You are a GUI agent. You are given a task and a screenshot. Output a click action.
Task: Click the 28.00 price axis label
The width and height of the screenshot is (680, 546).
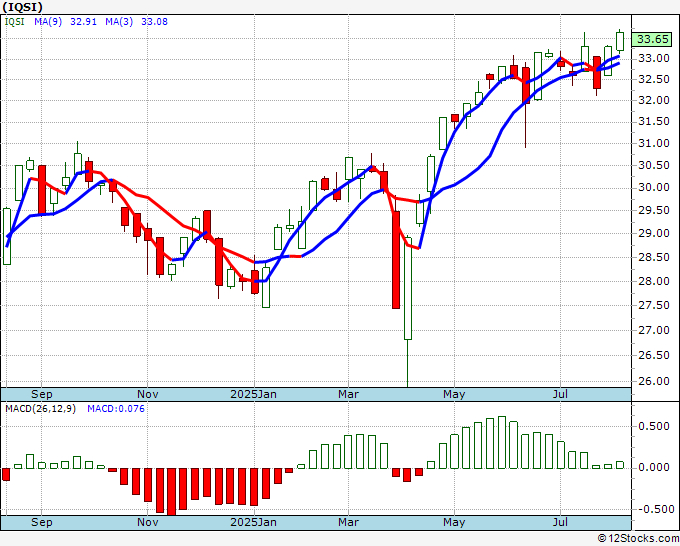click(x=654, y=281)
